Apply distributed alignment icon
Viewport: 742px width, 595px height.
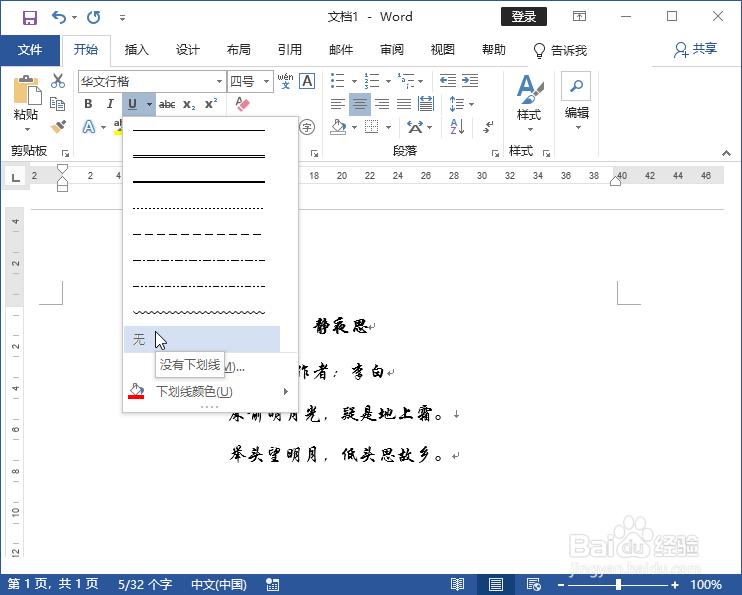[x=426, y=104]
